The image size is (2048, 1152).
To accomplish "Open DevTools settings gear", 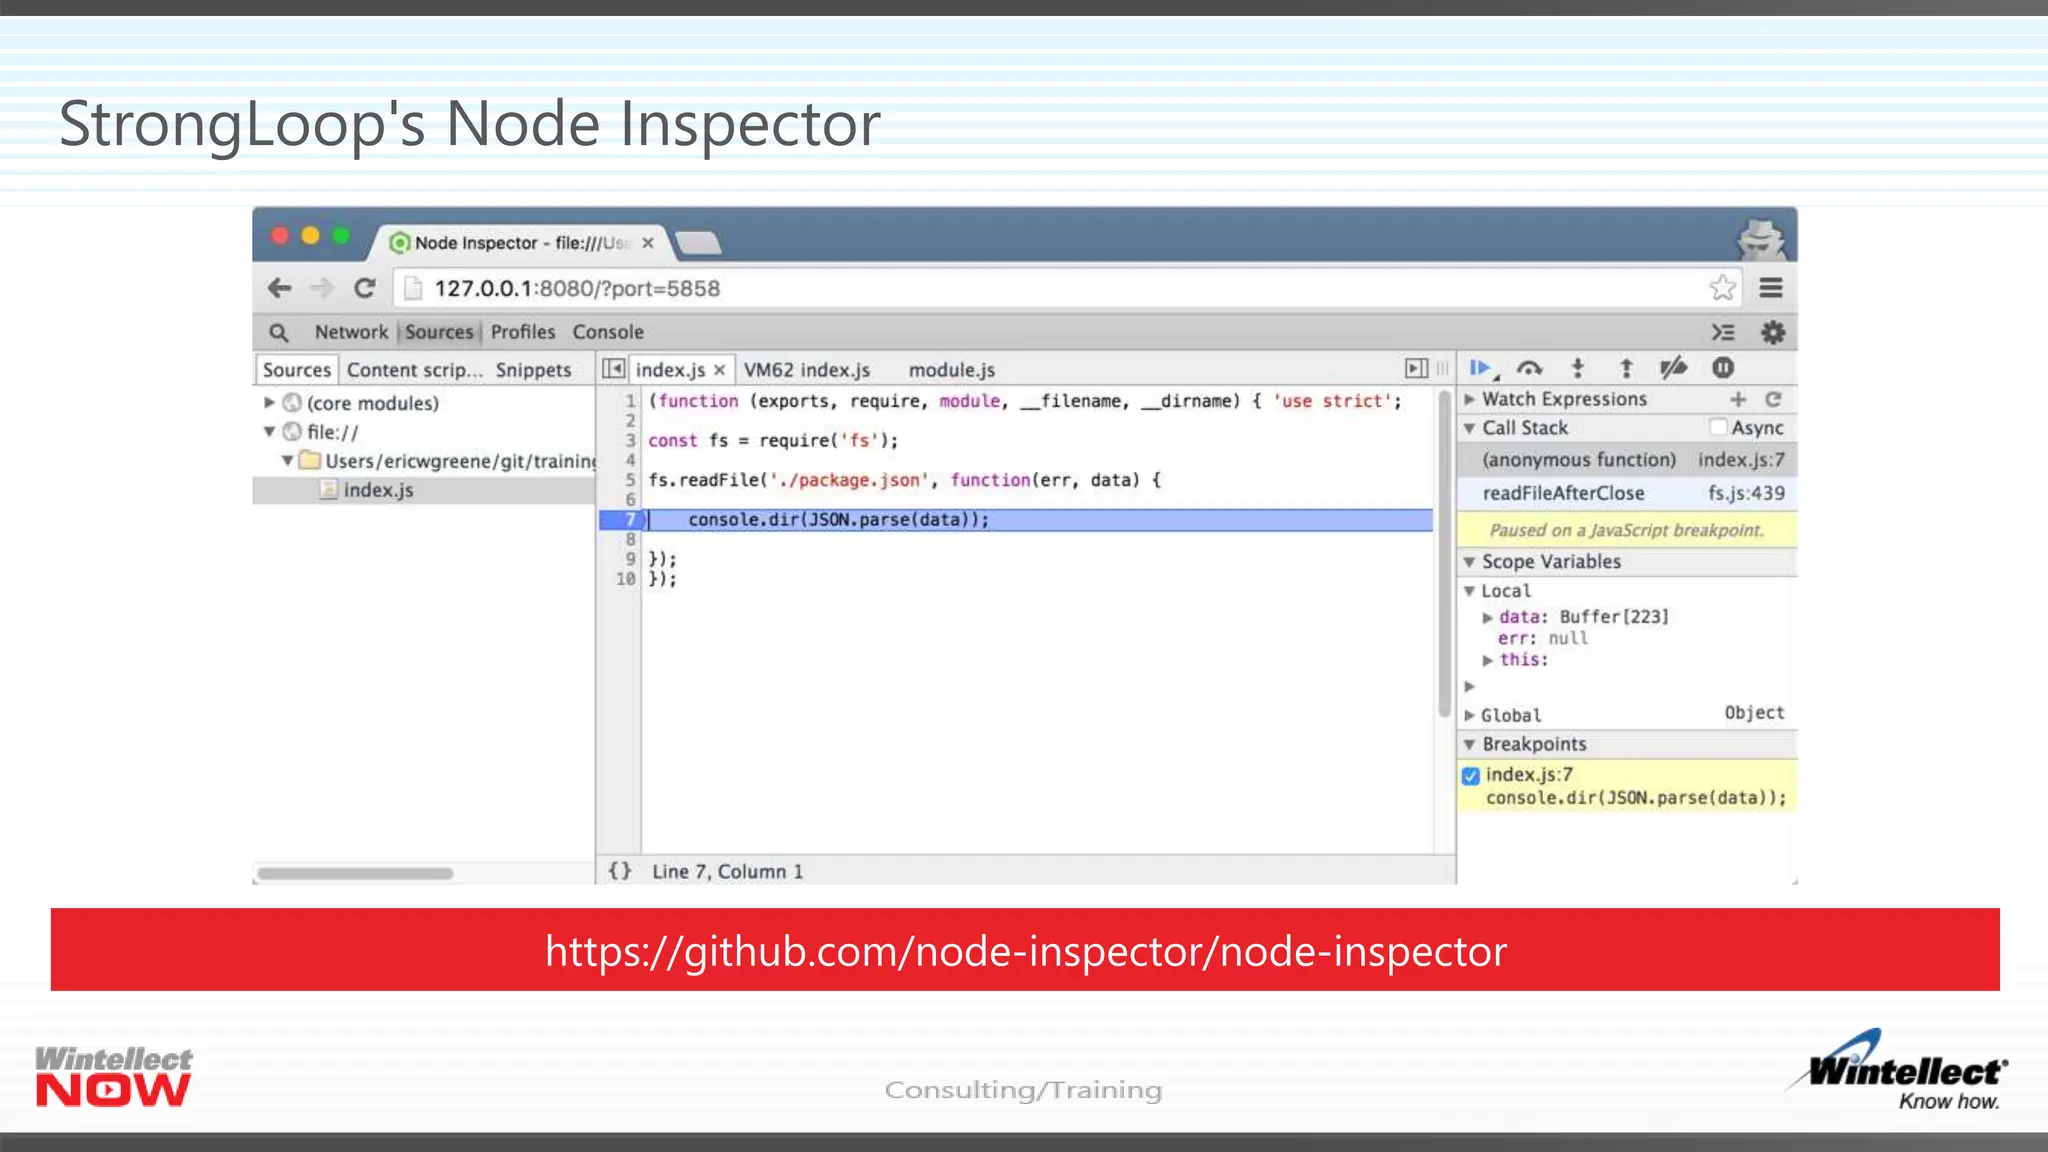I will 1773,332.
